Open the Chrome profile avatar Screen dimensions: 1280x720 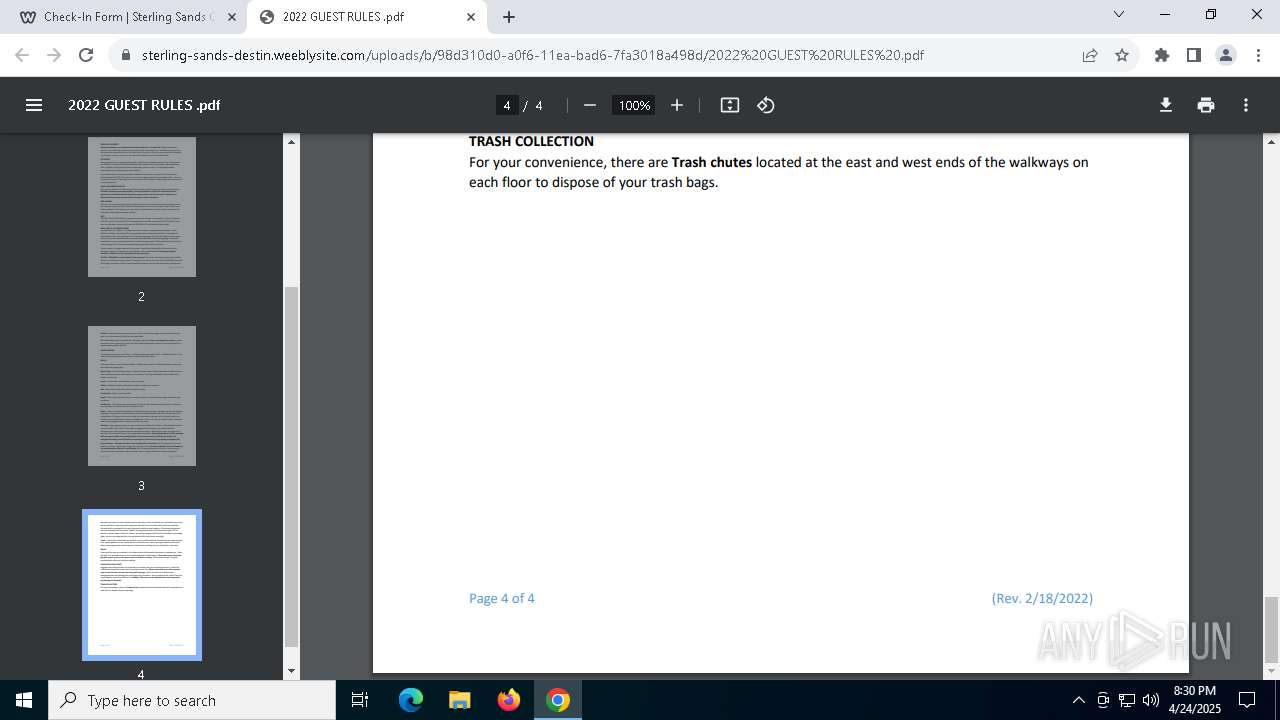1226,55
